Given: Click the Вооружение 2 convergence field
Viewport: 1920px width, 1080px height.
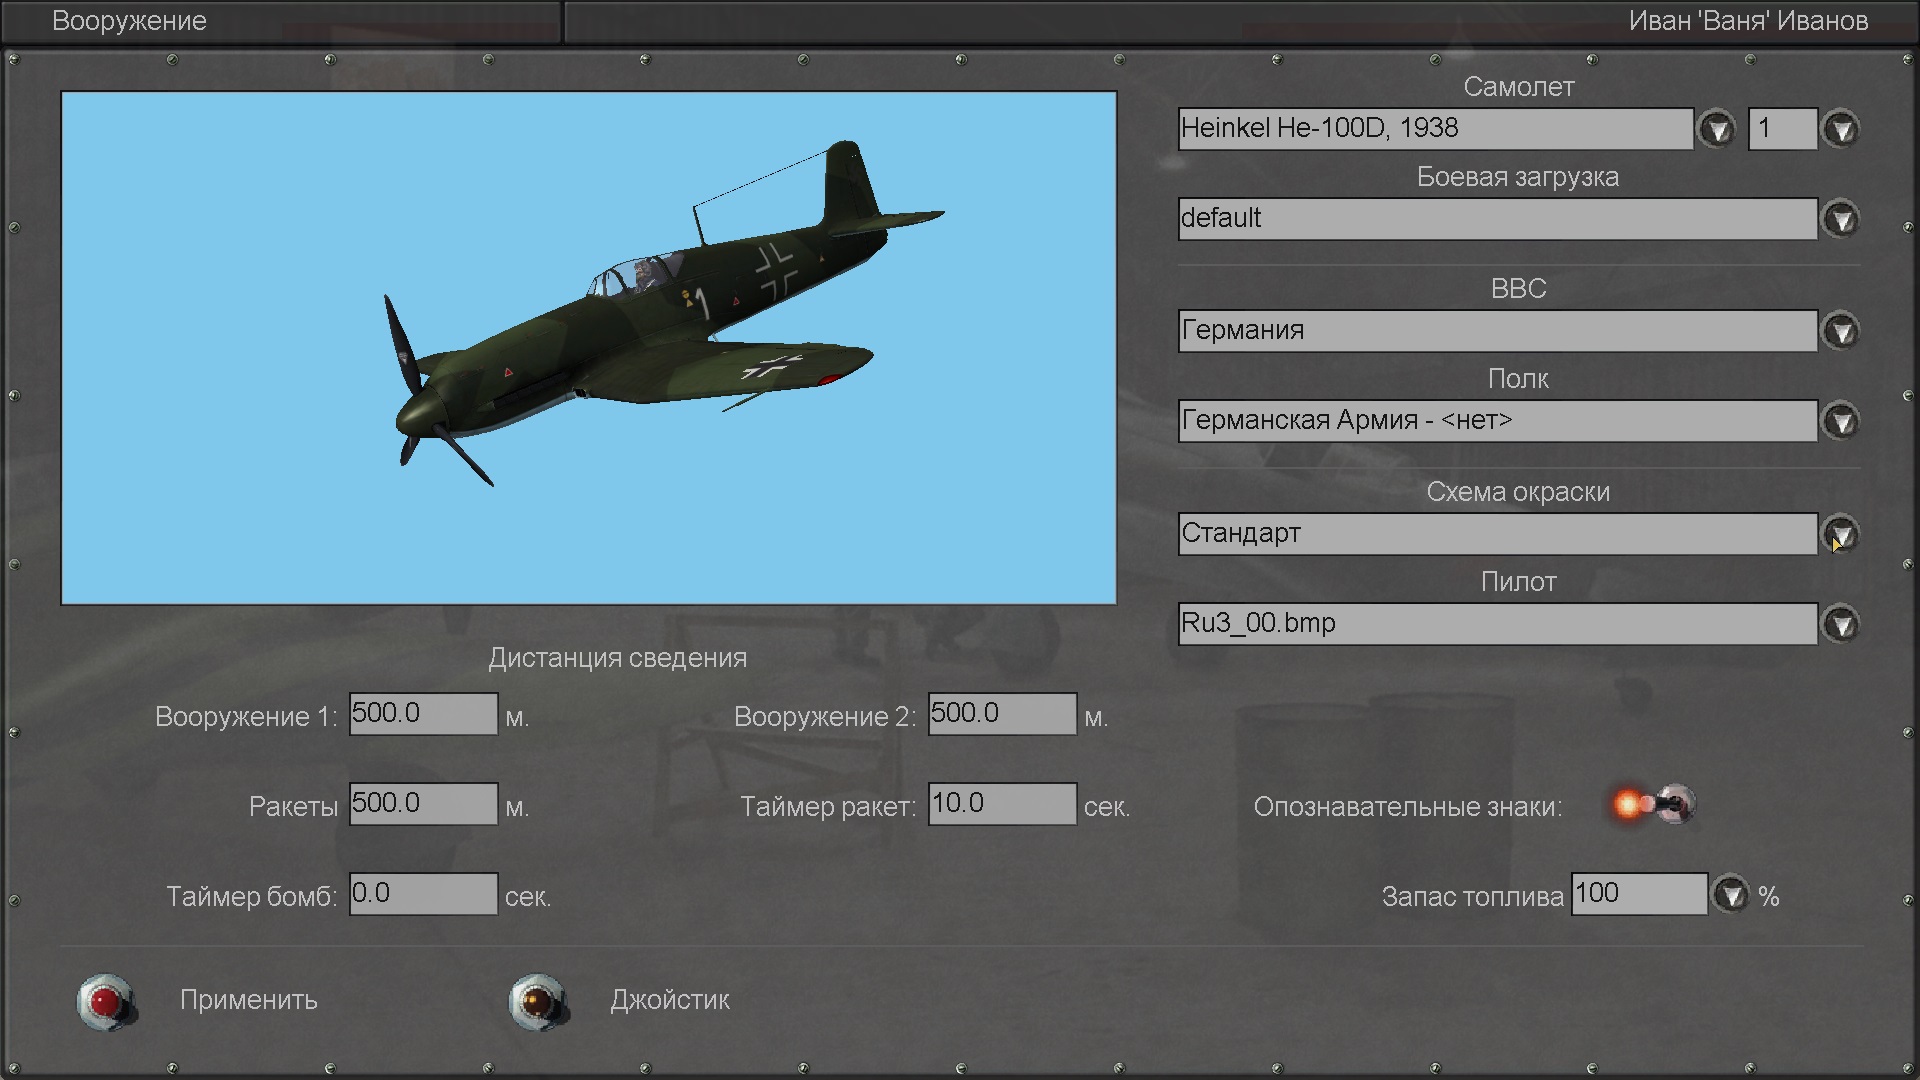Looking at the screenshot, I should point(1002,714).
